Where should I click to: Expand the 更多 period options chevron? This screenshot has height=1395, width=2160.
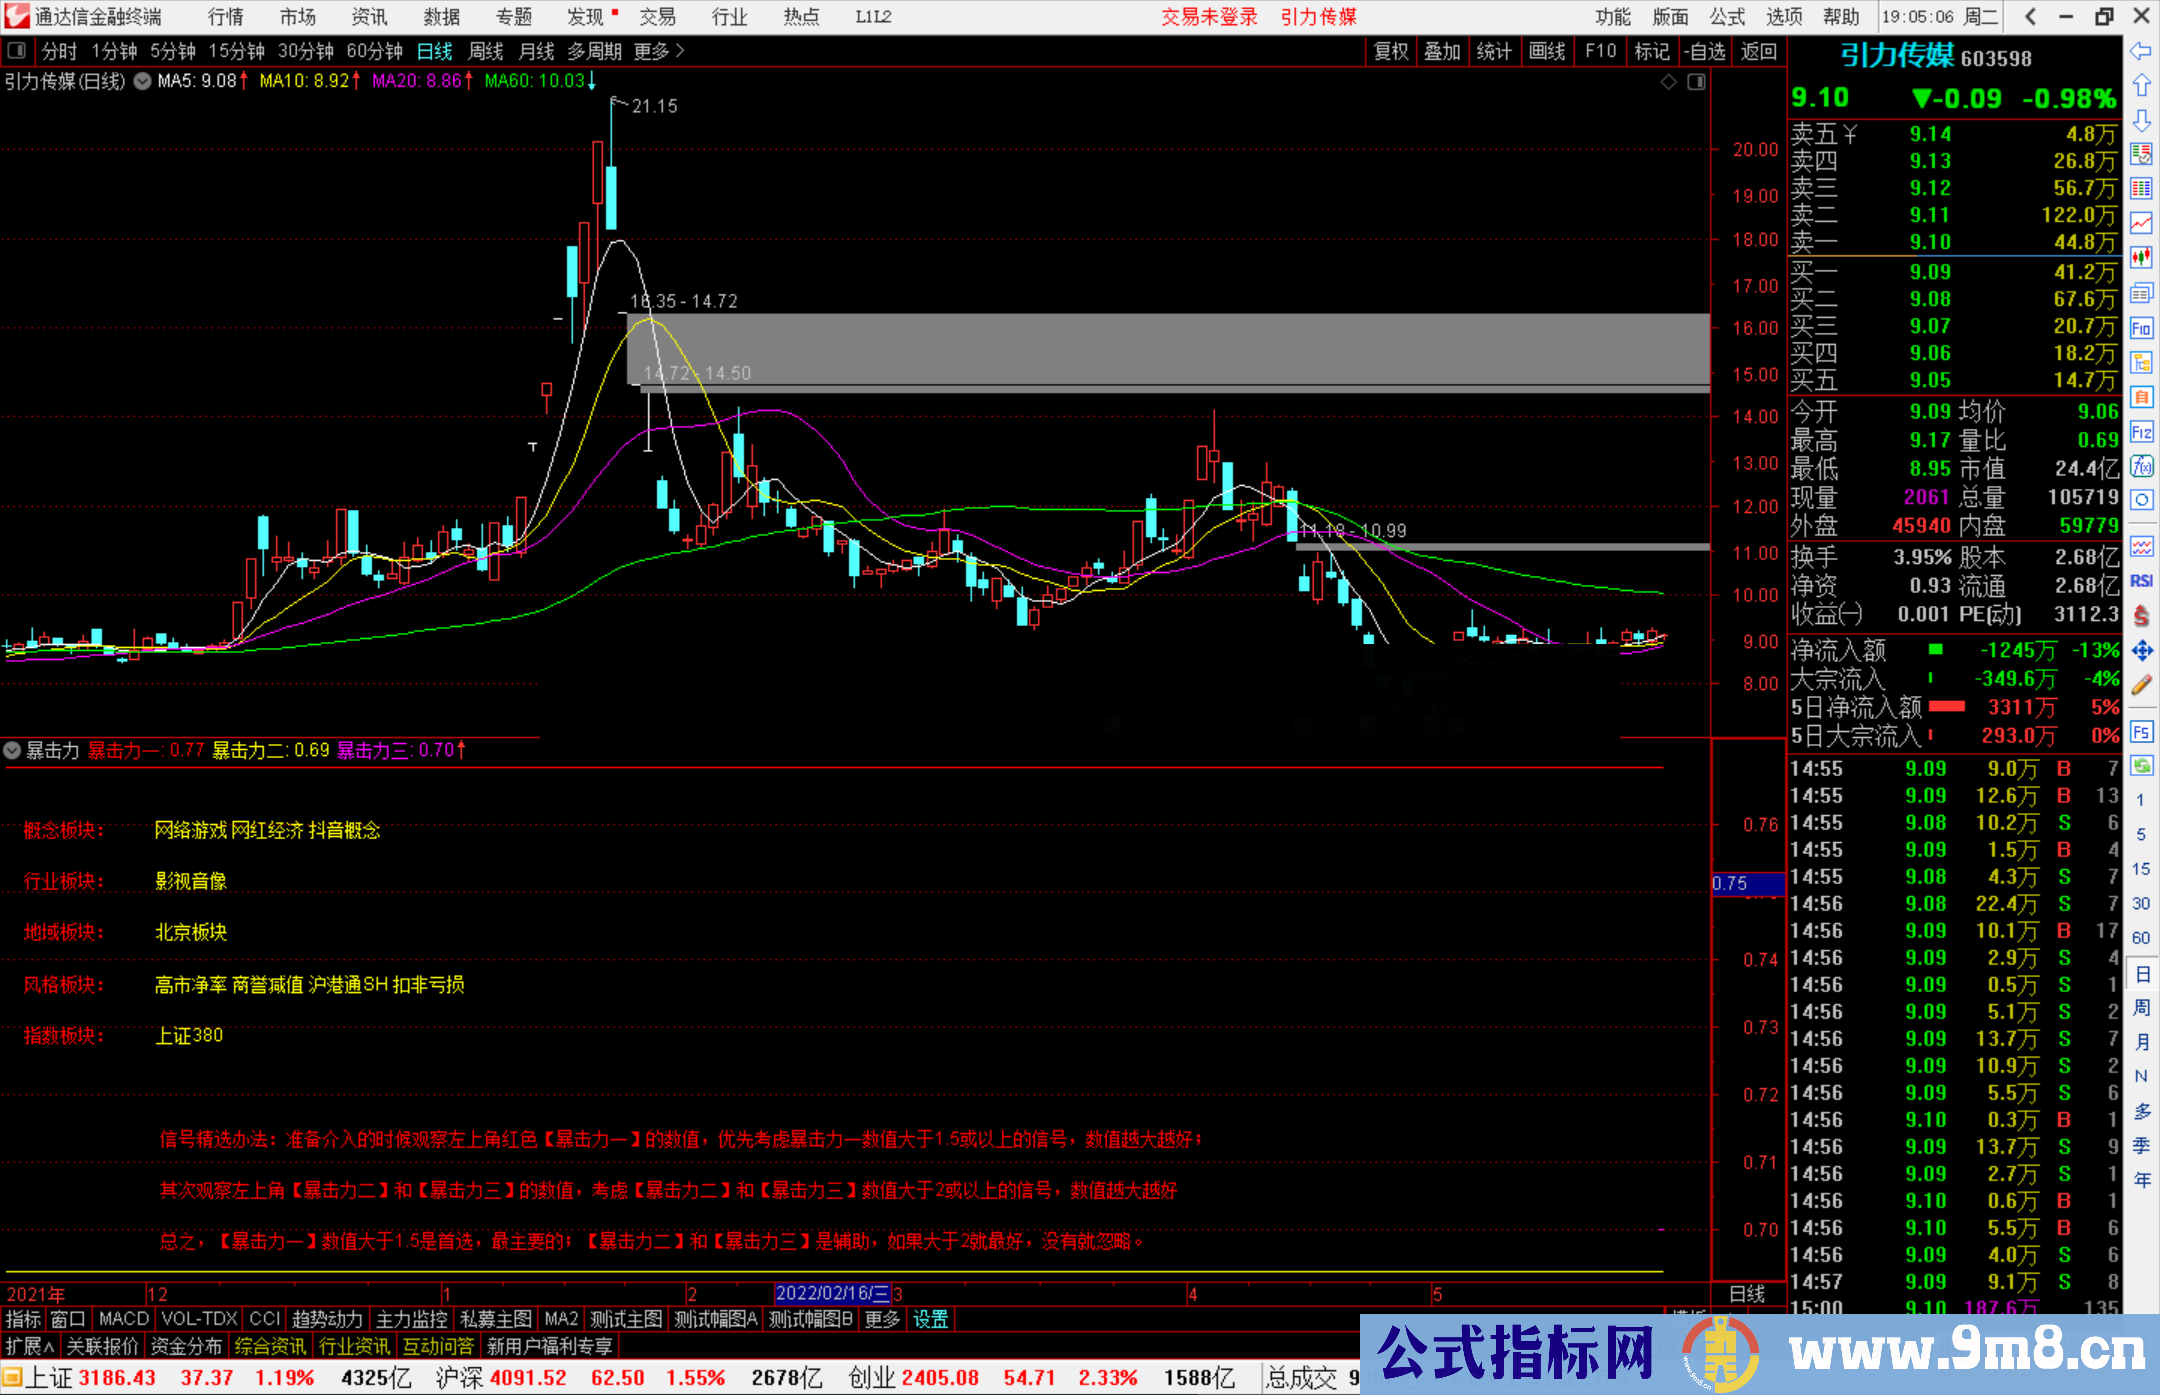pyautogui.click(x=680, y=51)
